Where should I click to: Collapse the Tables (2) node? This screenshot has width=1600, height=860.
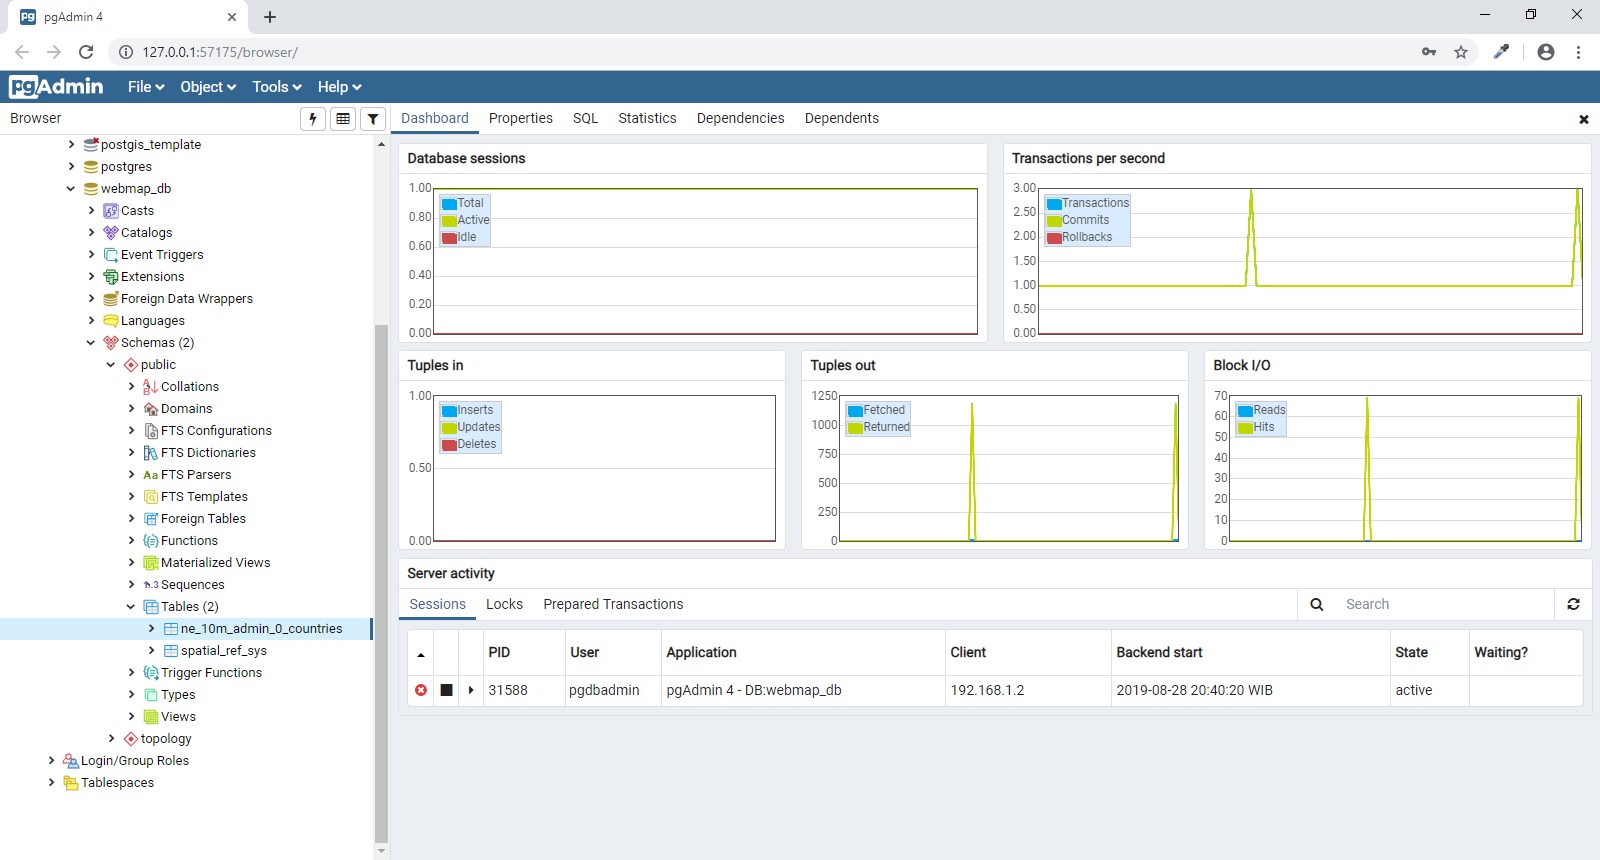point(131,607)
